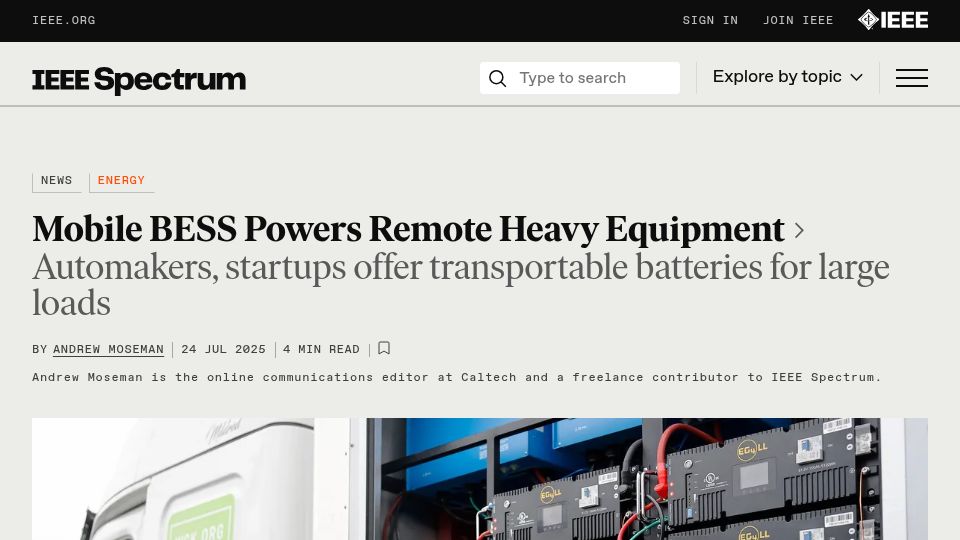Click the chevron arrow after the headline
This screenshot has width=960, height=540.
point(799,230)
